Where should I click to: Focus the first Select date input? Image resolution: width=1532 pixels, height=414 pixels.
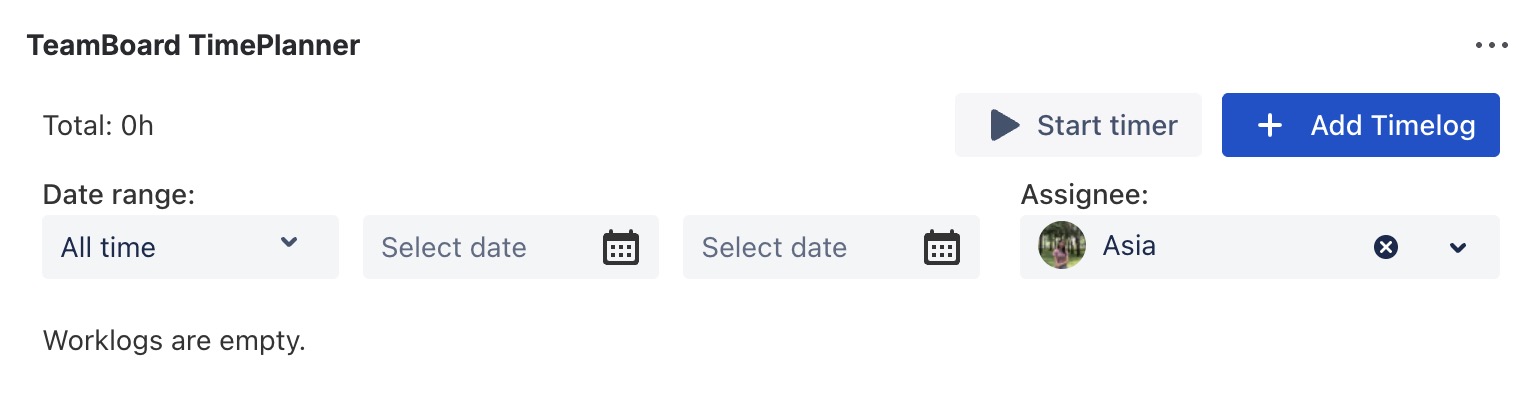tap(472, 247)
